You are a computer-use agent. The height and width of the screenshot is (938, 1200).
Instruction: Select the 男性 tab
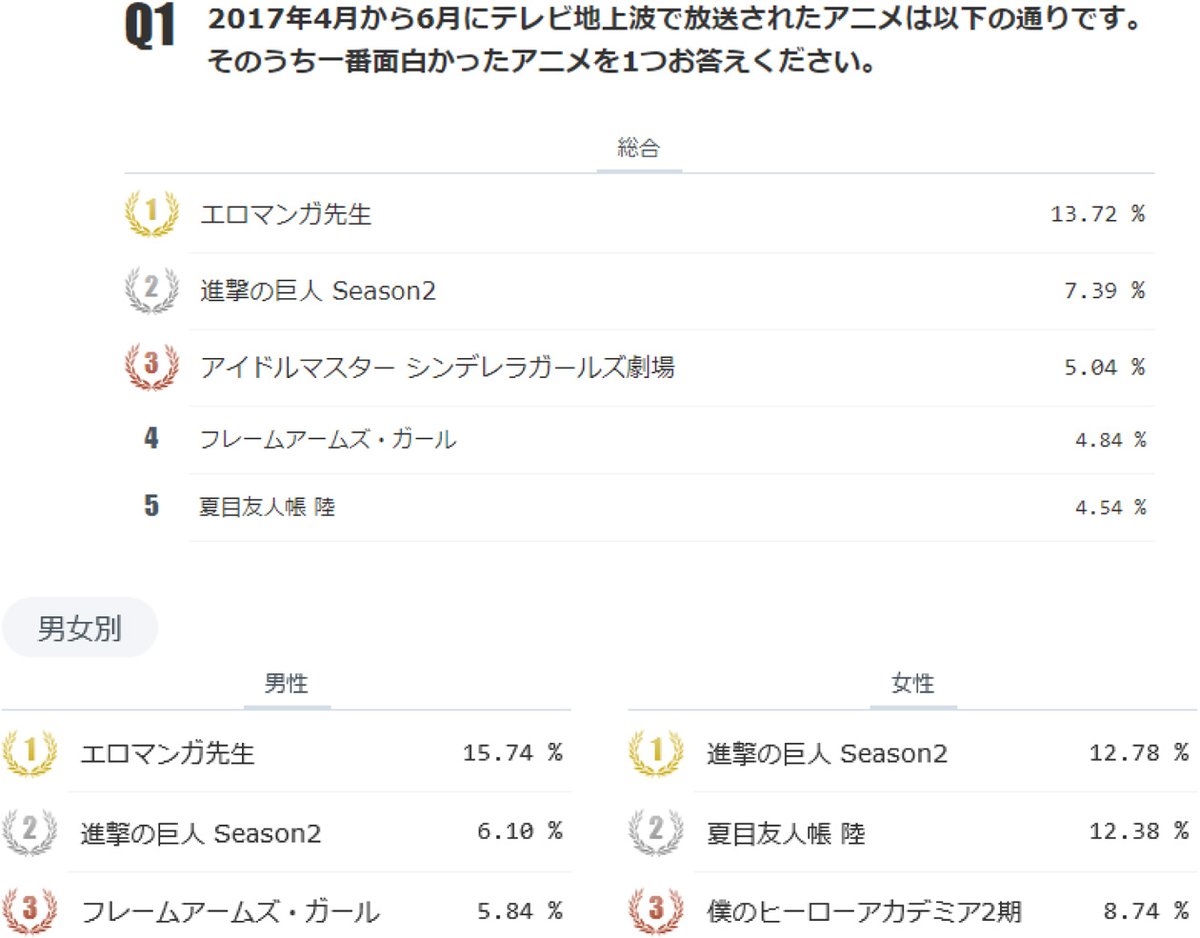pos(286,684)
